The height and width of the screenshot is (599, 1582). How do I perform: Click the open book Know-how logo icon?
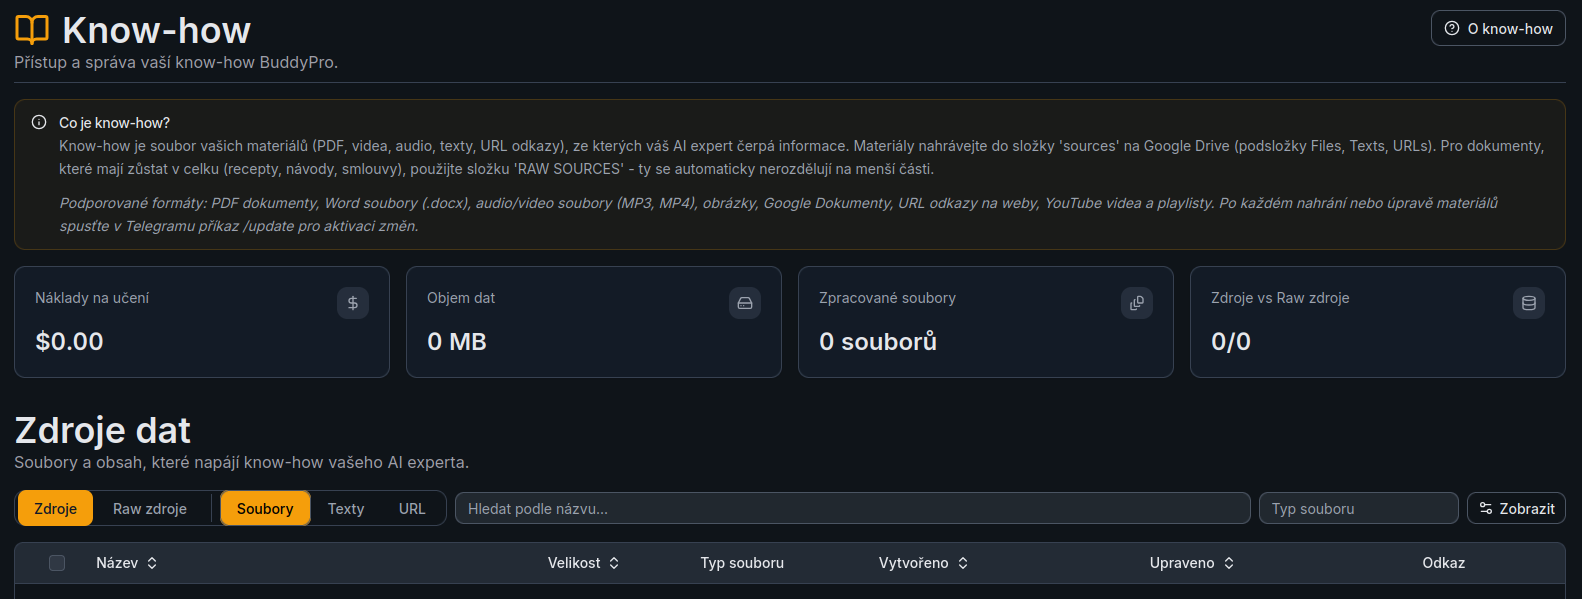coord(32,30)
